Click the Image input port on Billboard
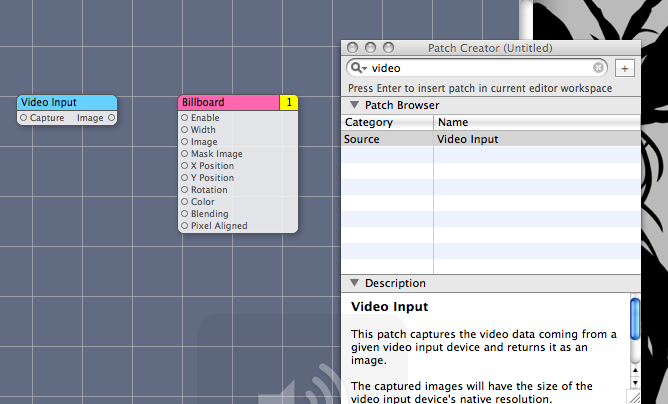 [184, 141]
